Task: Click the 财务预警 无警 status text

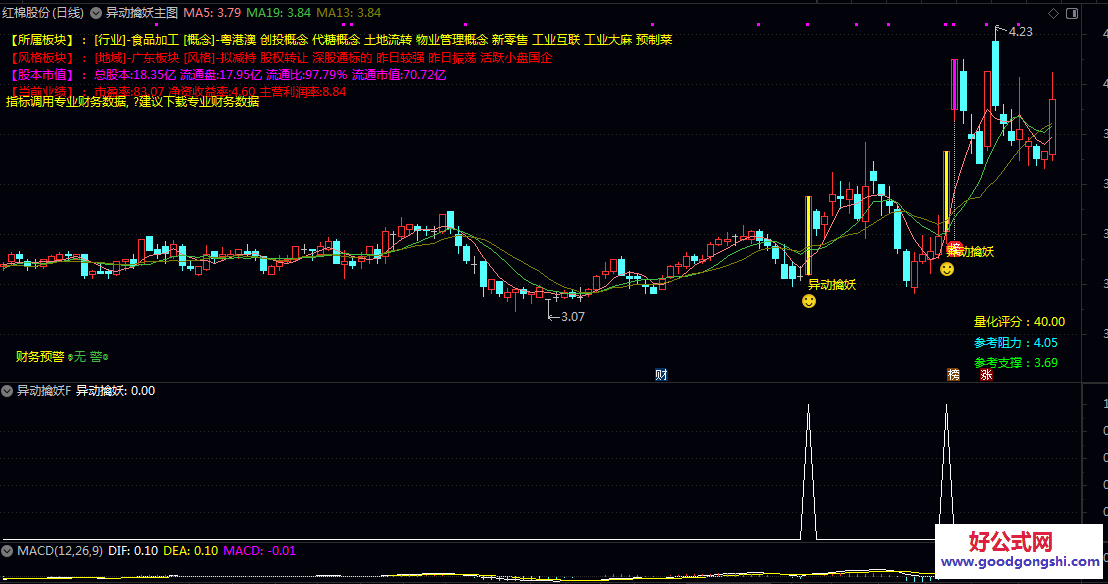Action: tap(61, 357)
